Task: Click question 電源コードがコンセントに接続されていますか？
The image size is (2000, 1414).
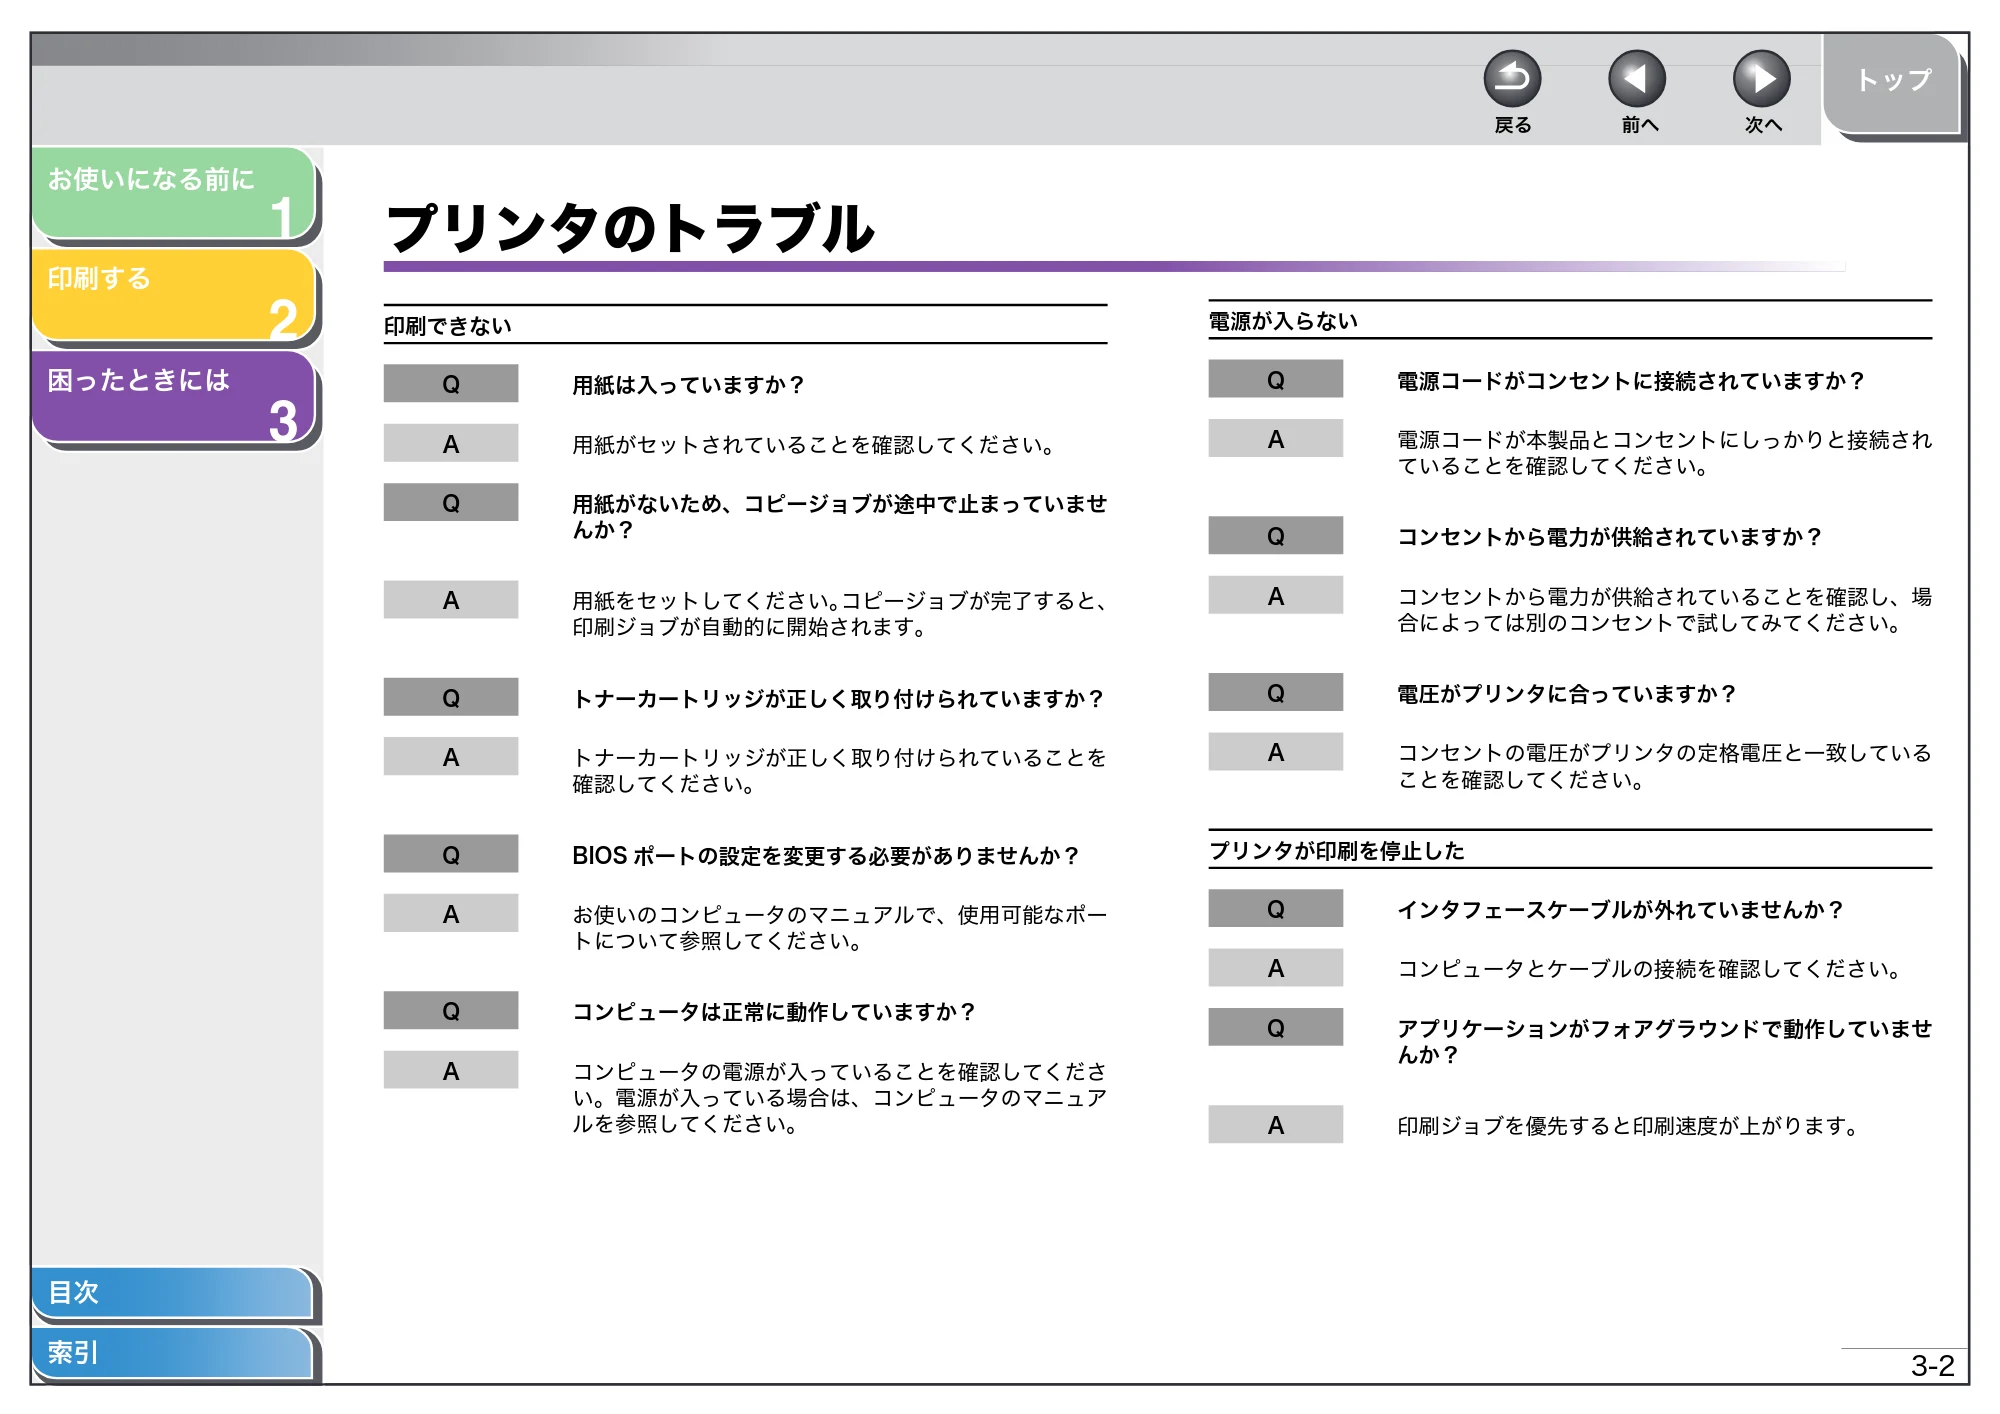Action: click(1631, 381)
